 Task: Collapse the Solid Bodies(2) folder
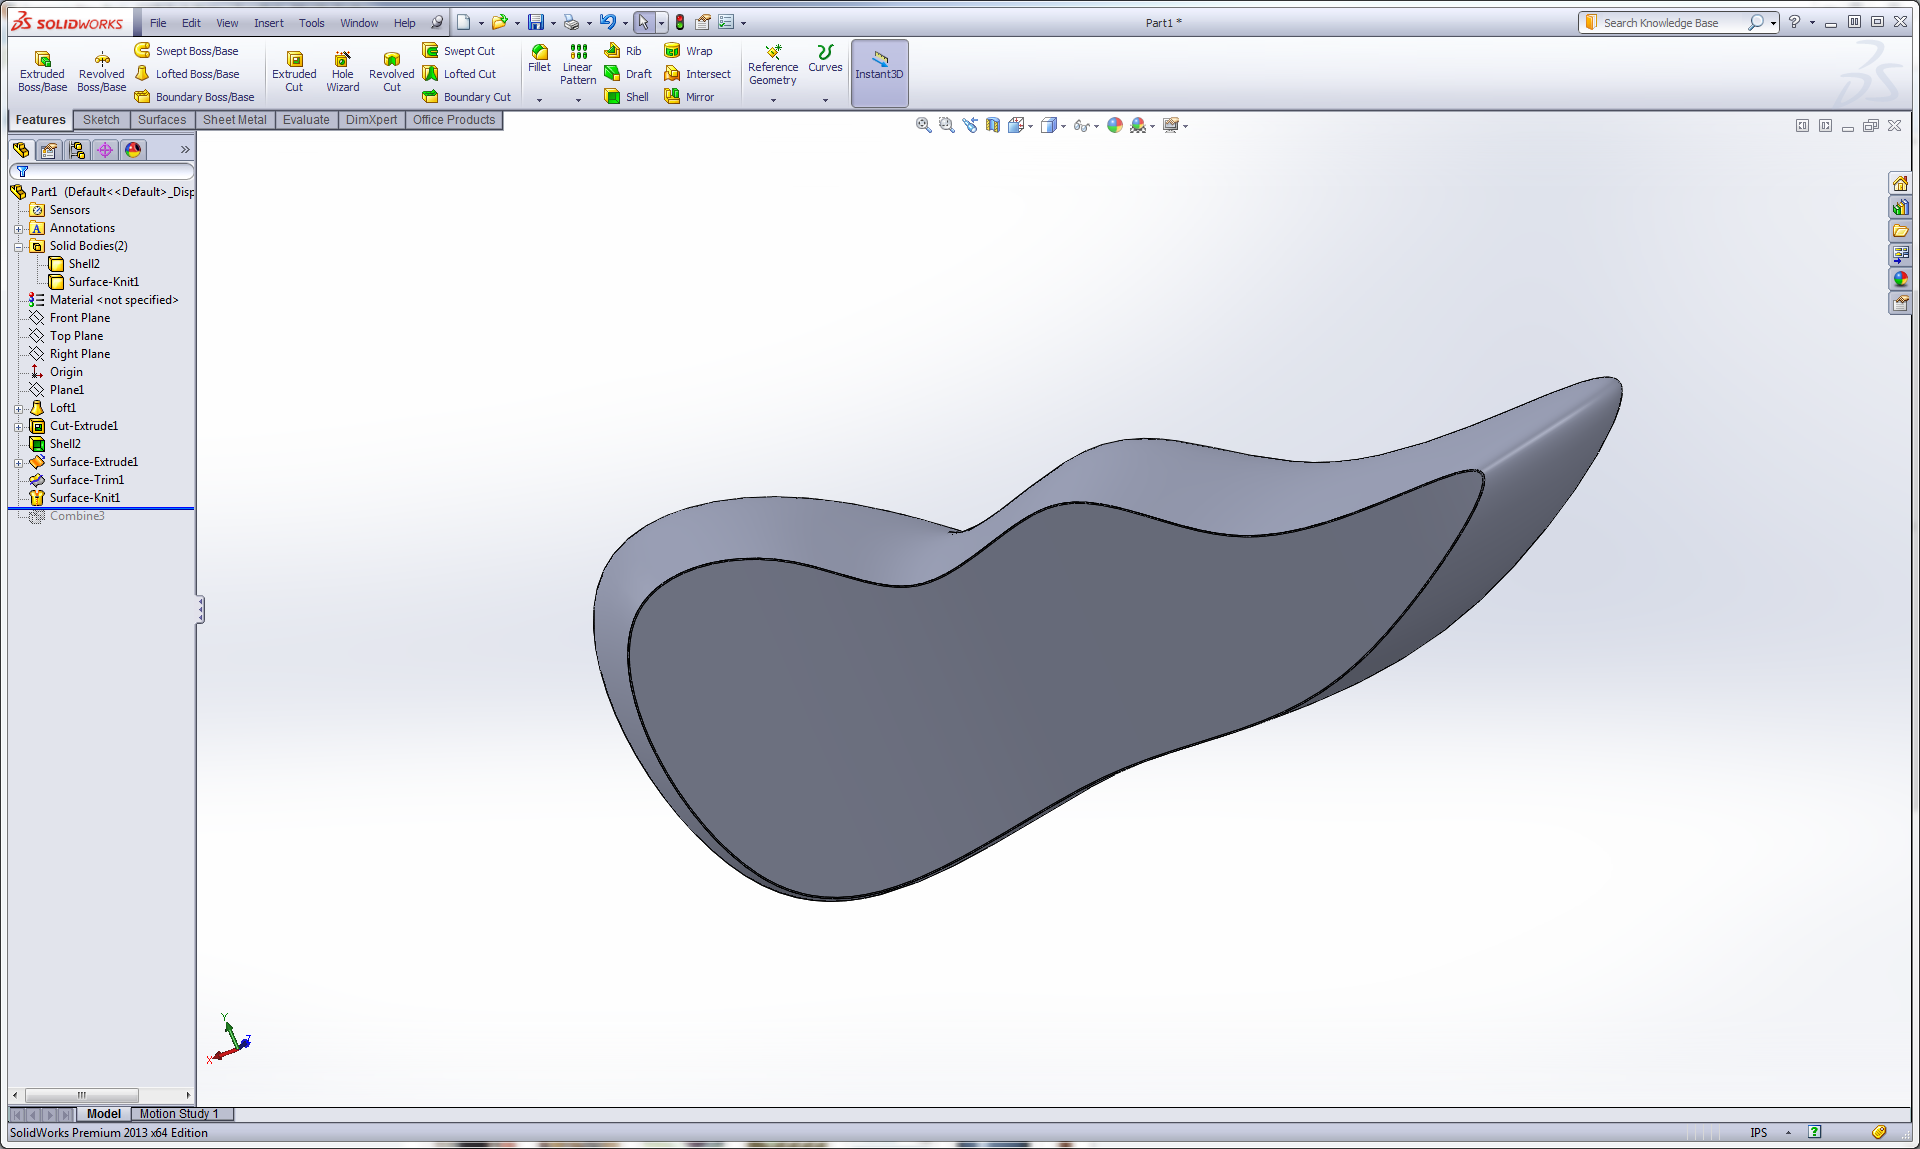click(18, 247)
